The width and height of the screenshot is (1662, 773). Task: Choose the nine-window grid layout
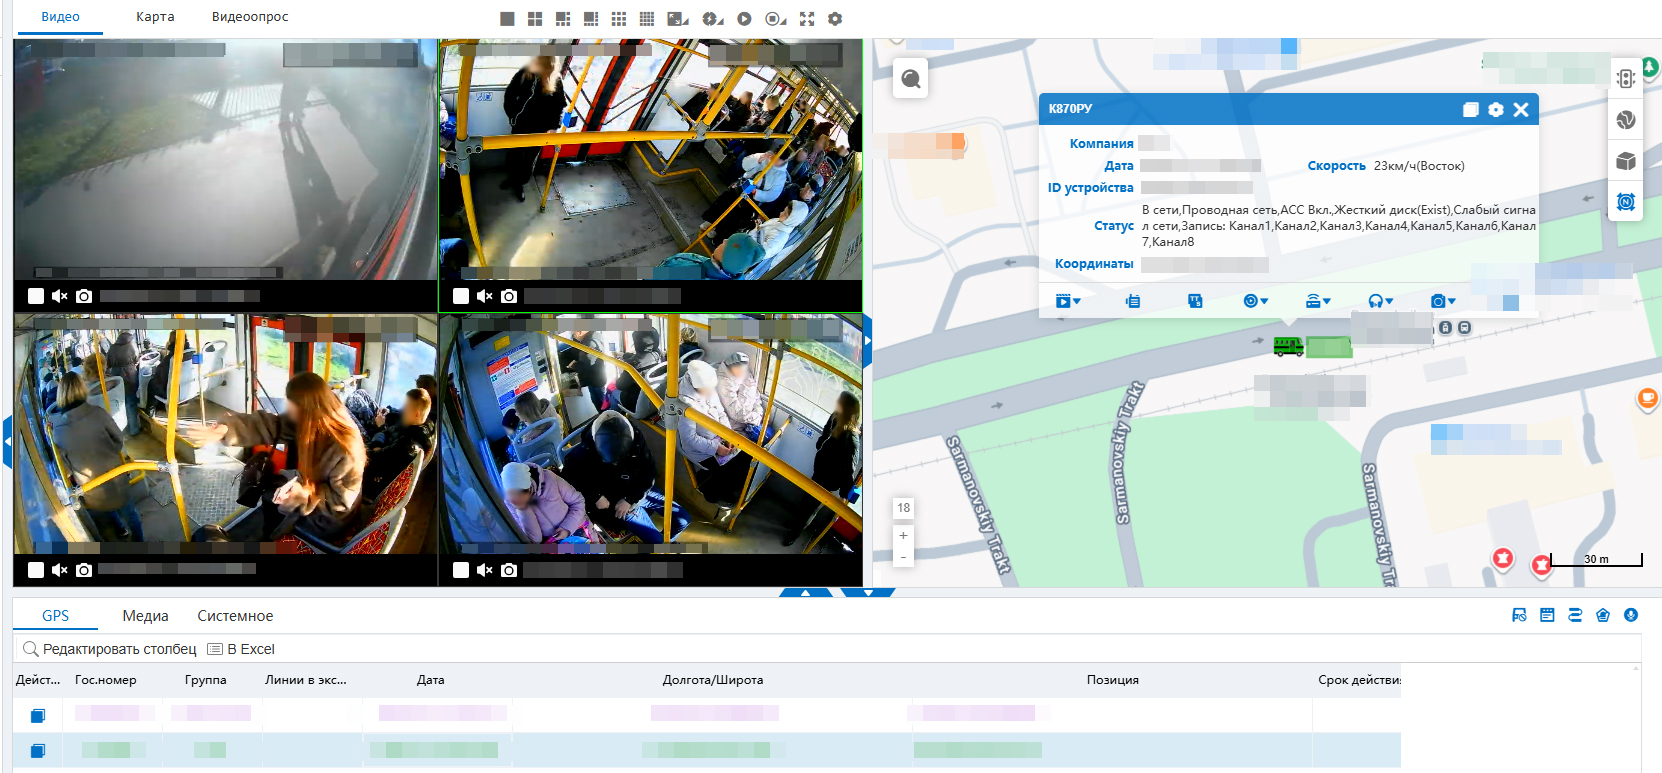619,19
